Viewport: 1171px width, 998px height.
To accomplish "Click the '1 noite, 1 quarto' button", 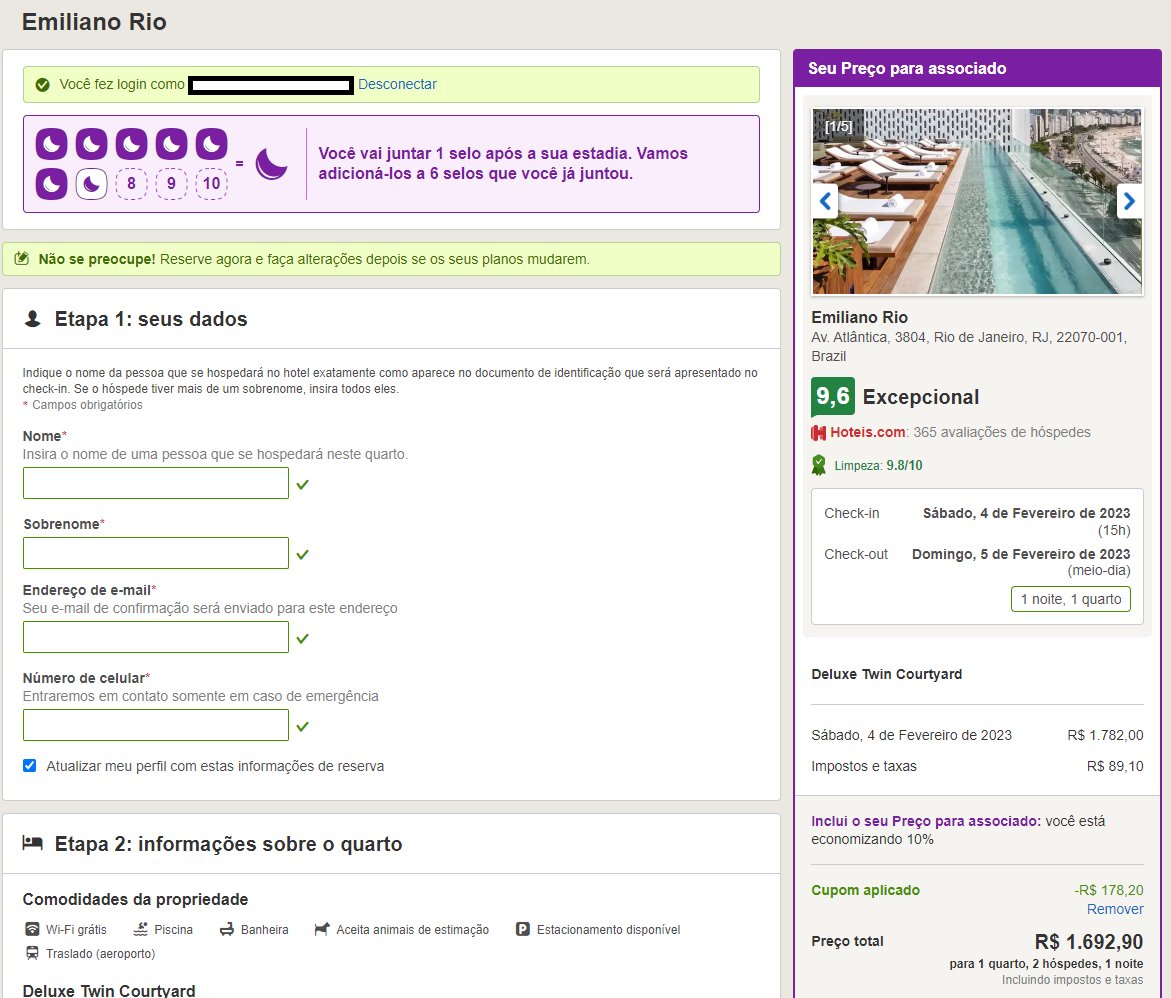I will tap(1071, 599).
